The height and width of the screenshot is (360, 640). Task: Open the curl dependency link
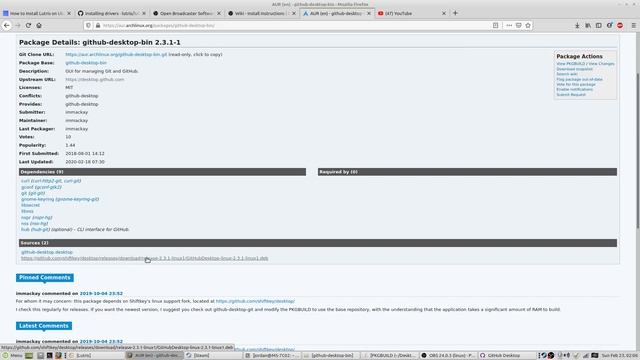pyautogui.click(x=25, y=181)
